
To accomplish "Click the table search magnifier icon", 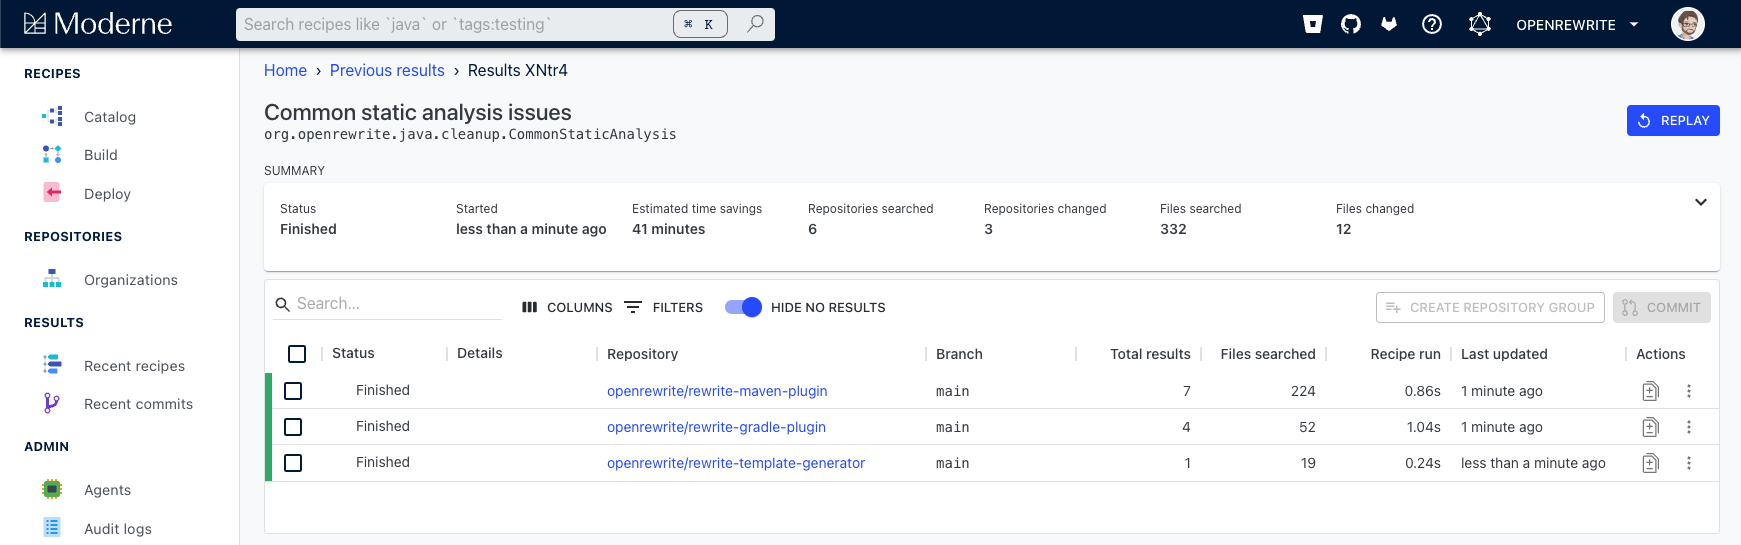I will (x=282, y=304).
